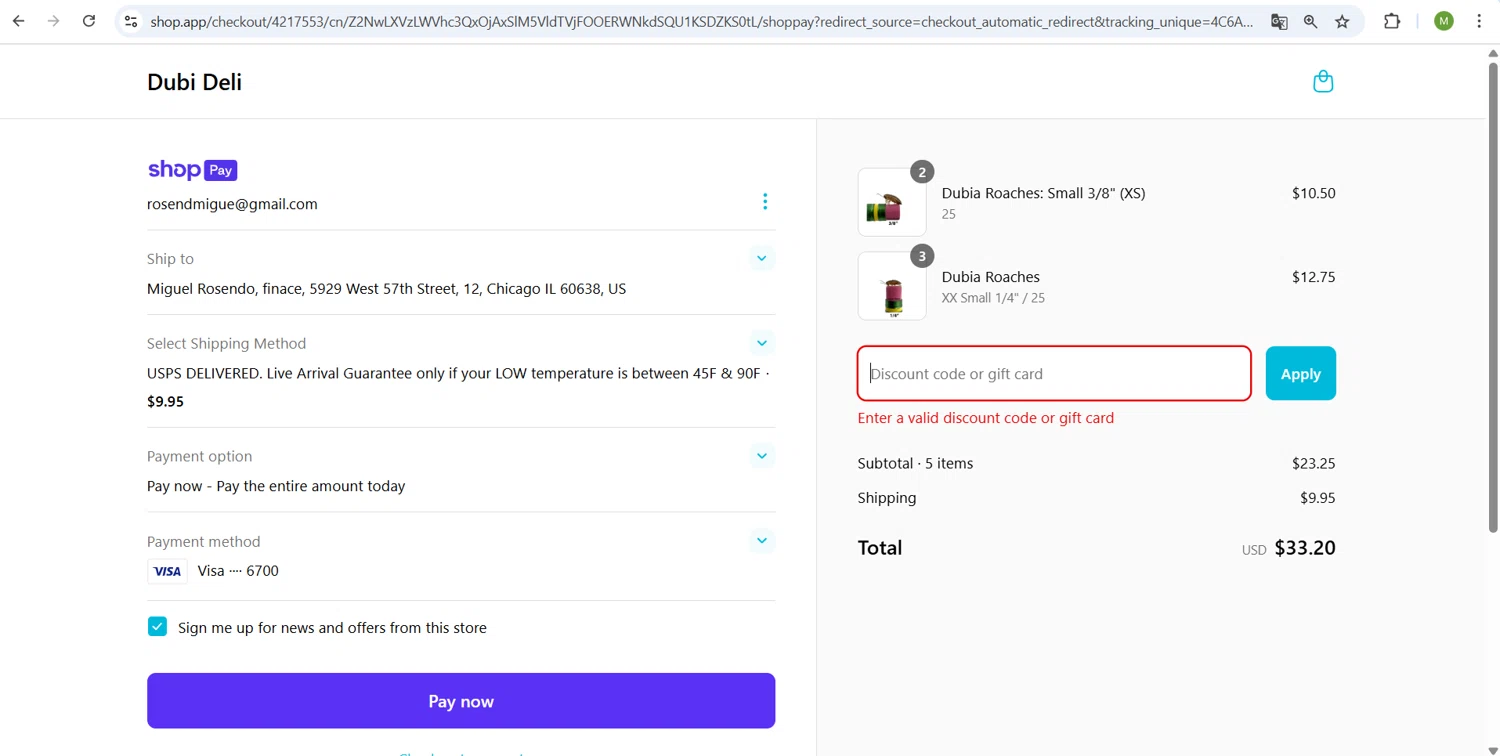Open the browser extensions puzzle icon
The height and width of the screenshot is (756, 1500).
click(1391, 21)
